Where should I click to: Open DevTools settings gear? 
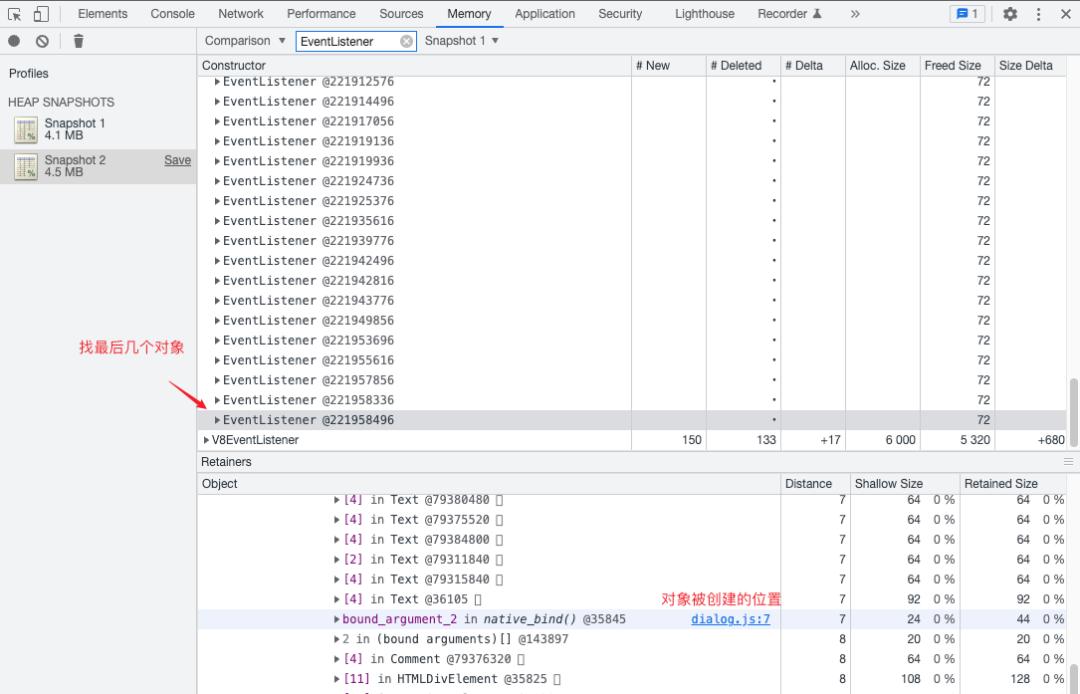point(1010,14)
